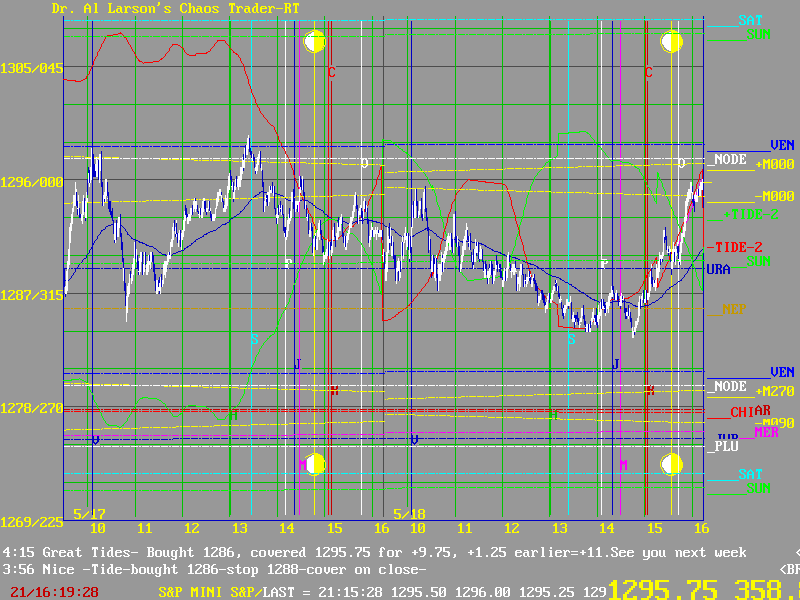The height and width of the screenshot is (600, 800).
Task: Select the red C marker under top-left moon
Action: pyautogui.click(x=332, y=72)
